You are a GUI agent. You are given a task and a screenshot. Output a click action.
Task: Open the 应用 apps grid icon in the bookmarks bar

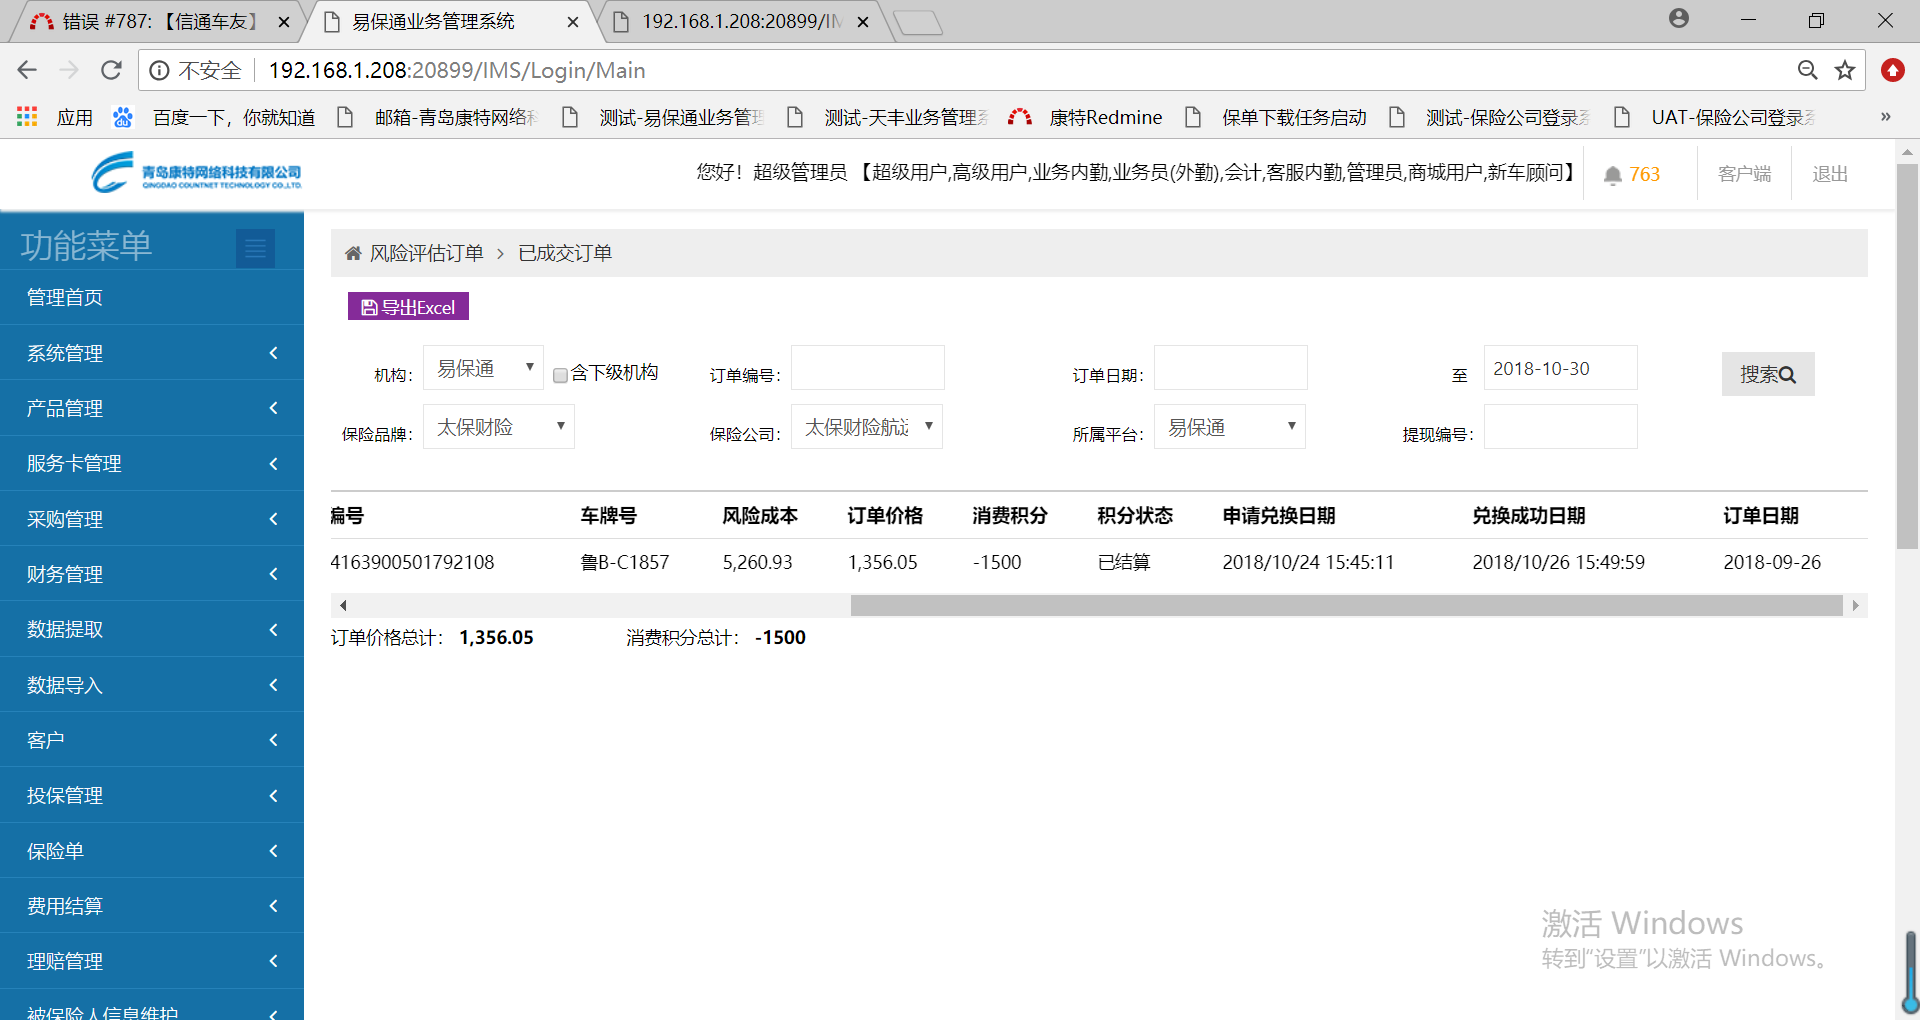(27, 117)
